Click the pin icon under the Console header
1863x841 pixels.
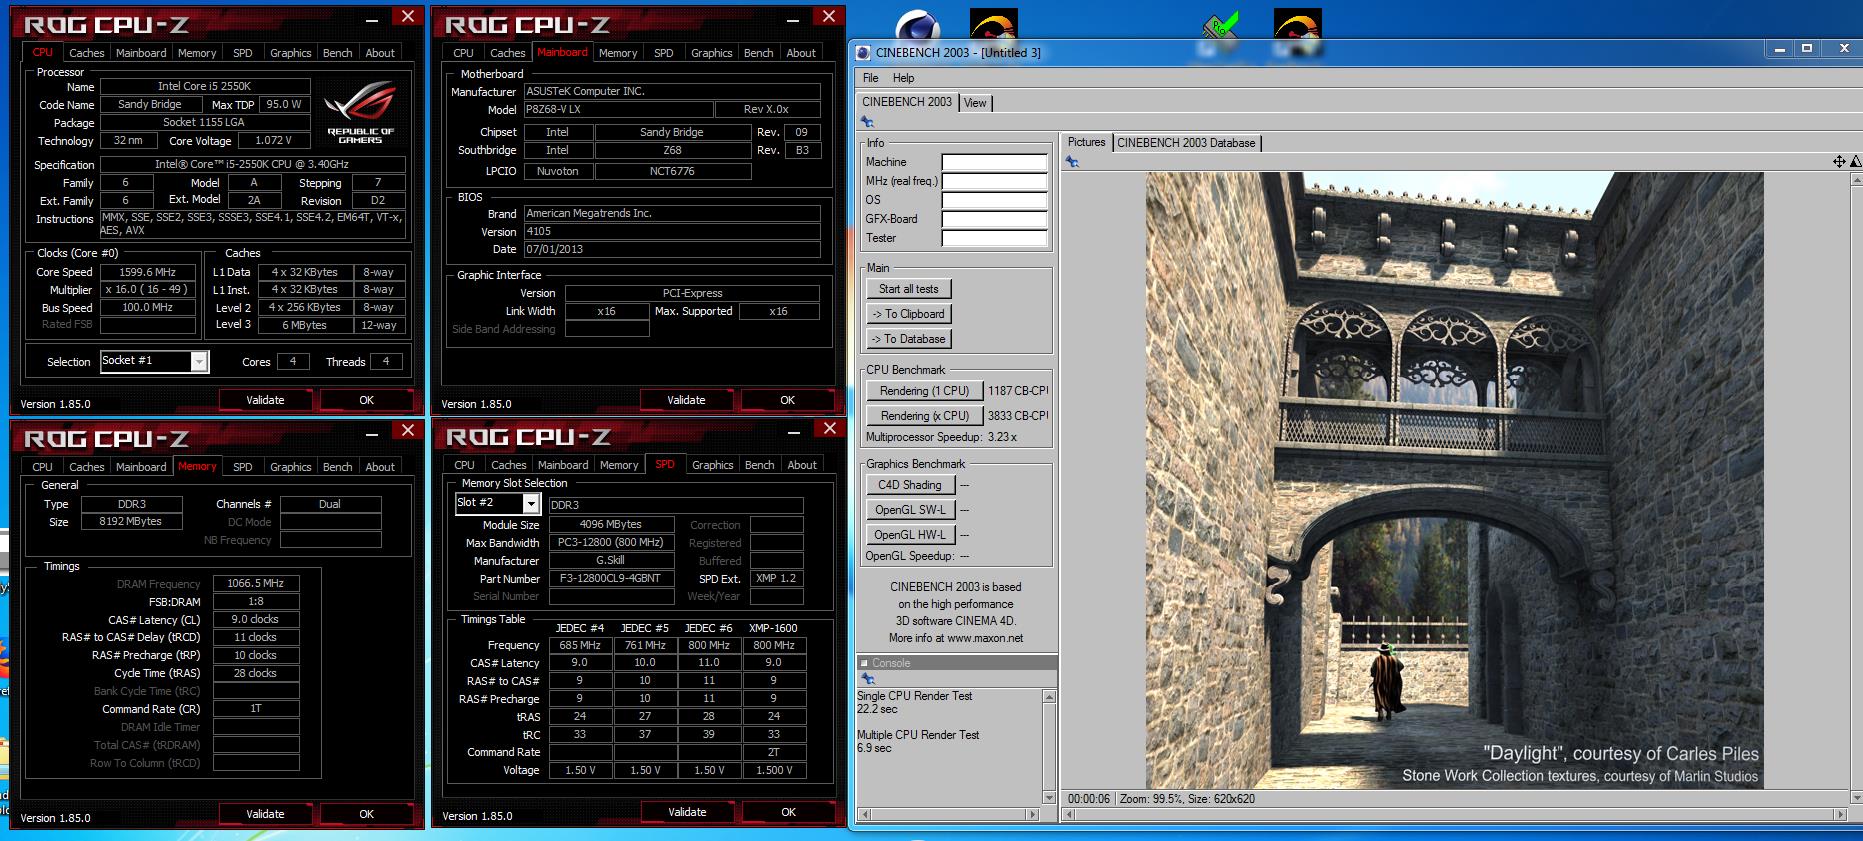867,678
